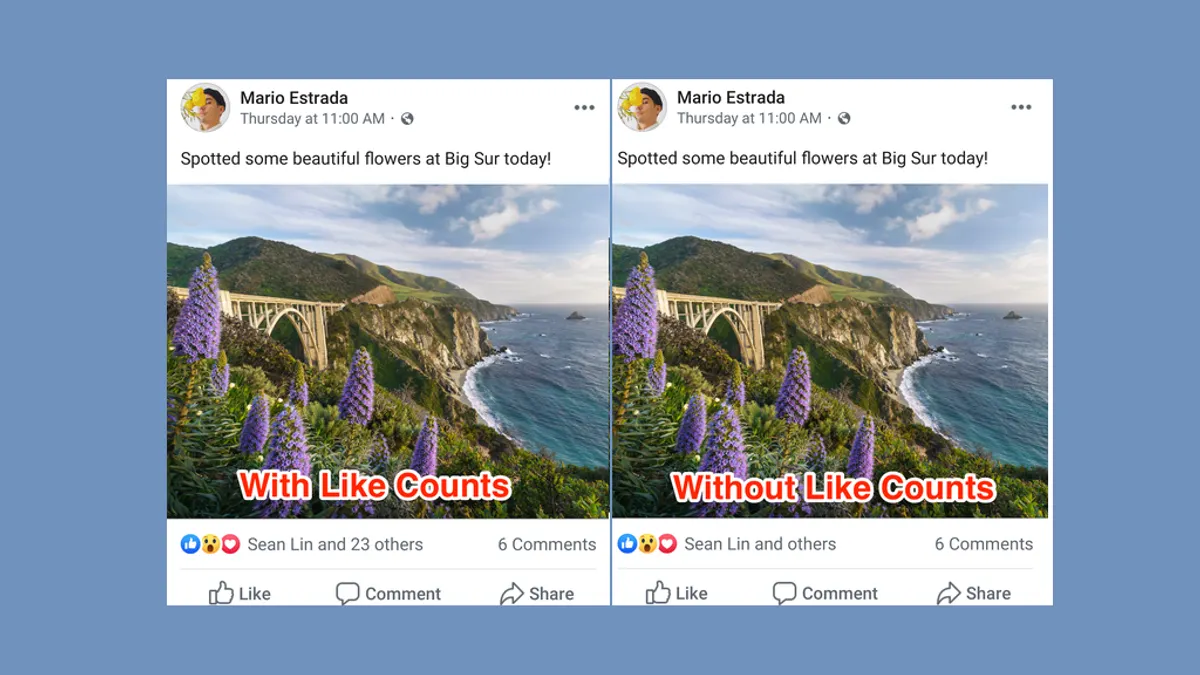The image size is (1200, 675).
Task: Click the Comment button on the right post
Action: pyautogui.click(x=824, y=593)
